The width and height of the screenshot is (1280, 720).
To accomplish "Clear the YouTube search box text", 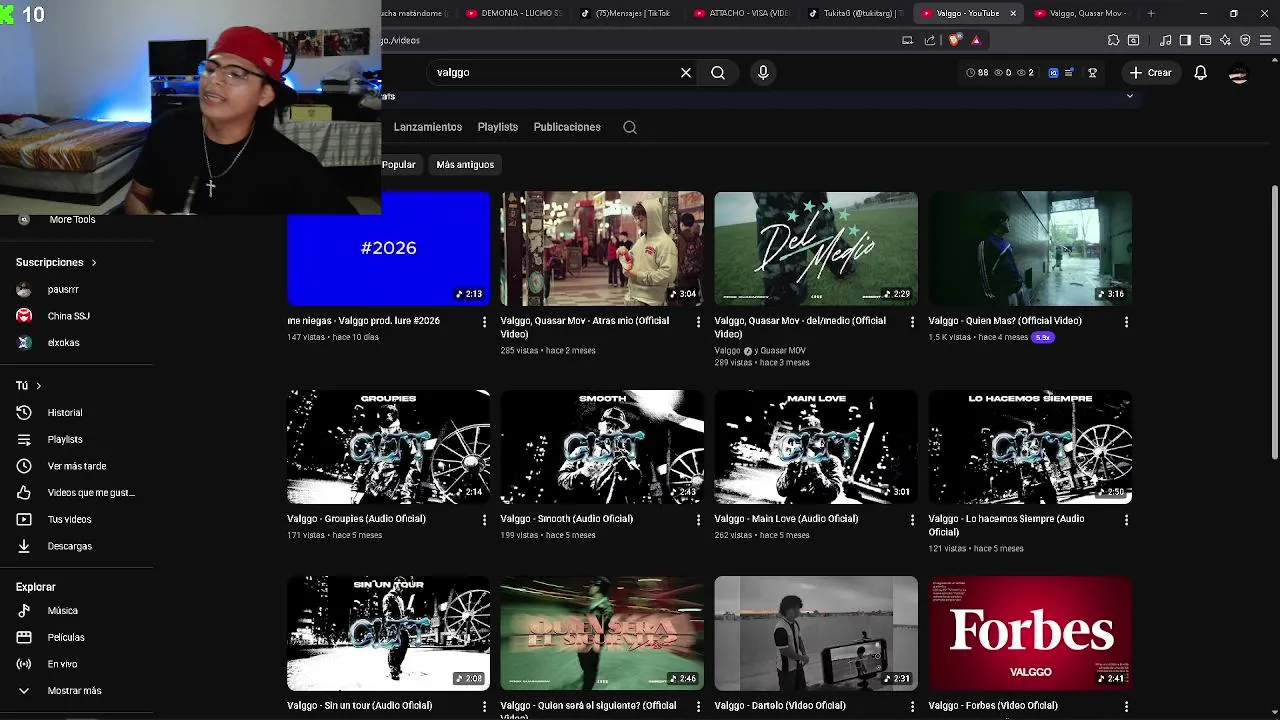I will point(686,73).
